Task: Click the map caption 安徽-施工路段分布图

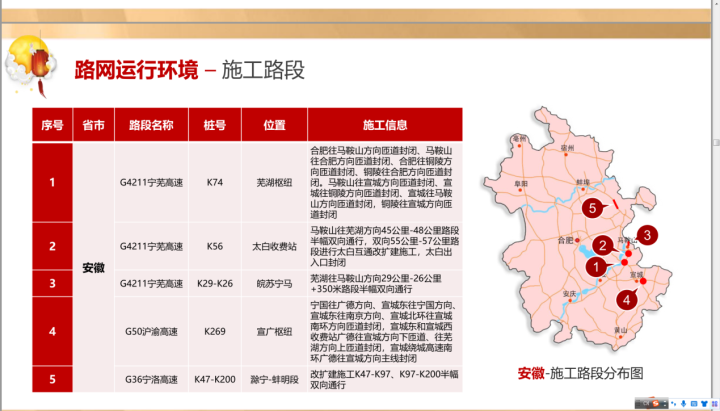Action: coord(580,373)
